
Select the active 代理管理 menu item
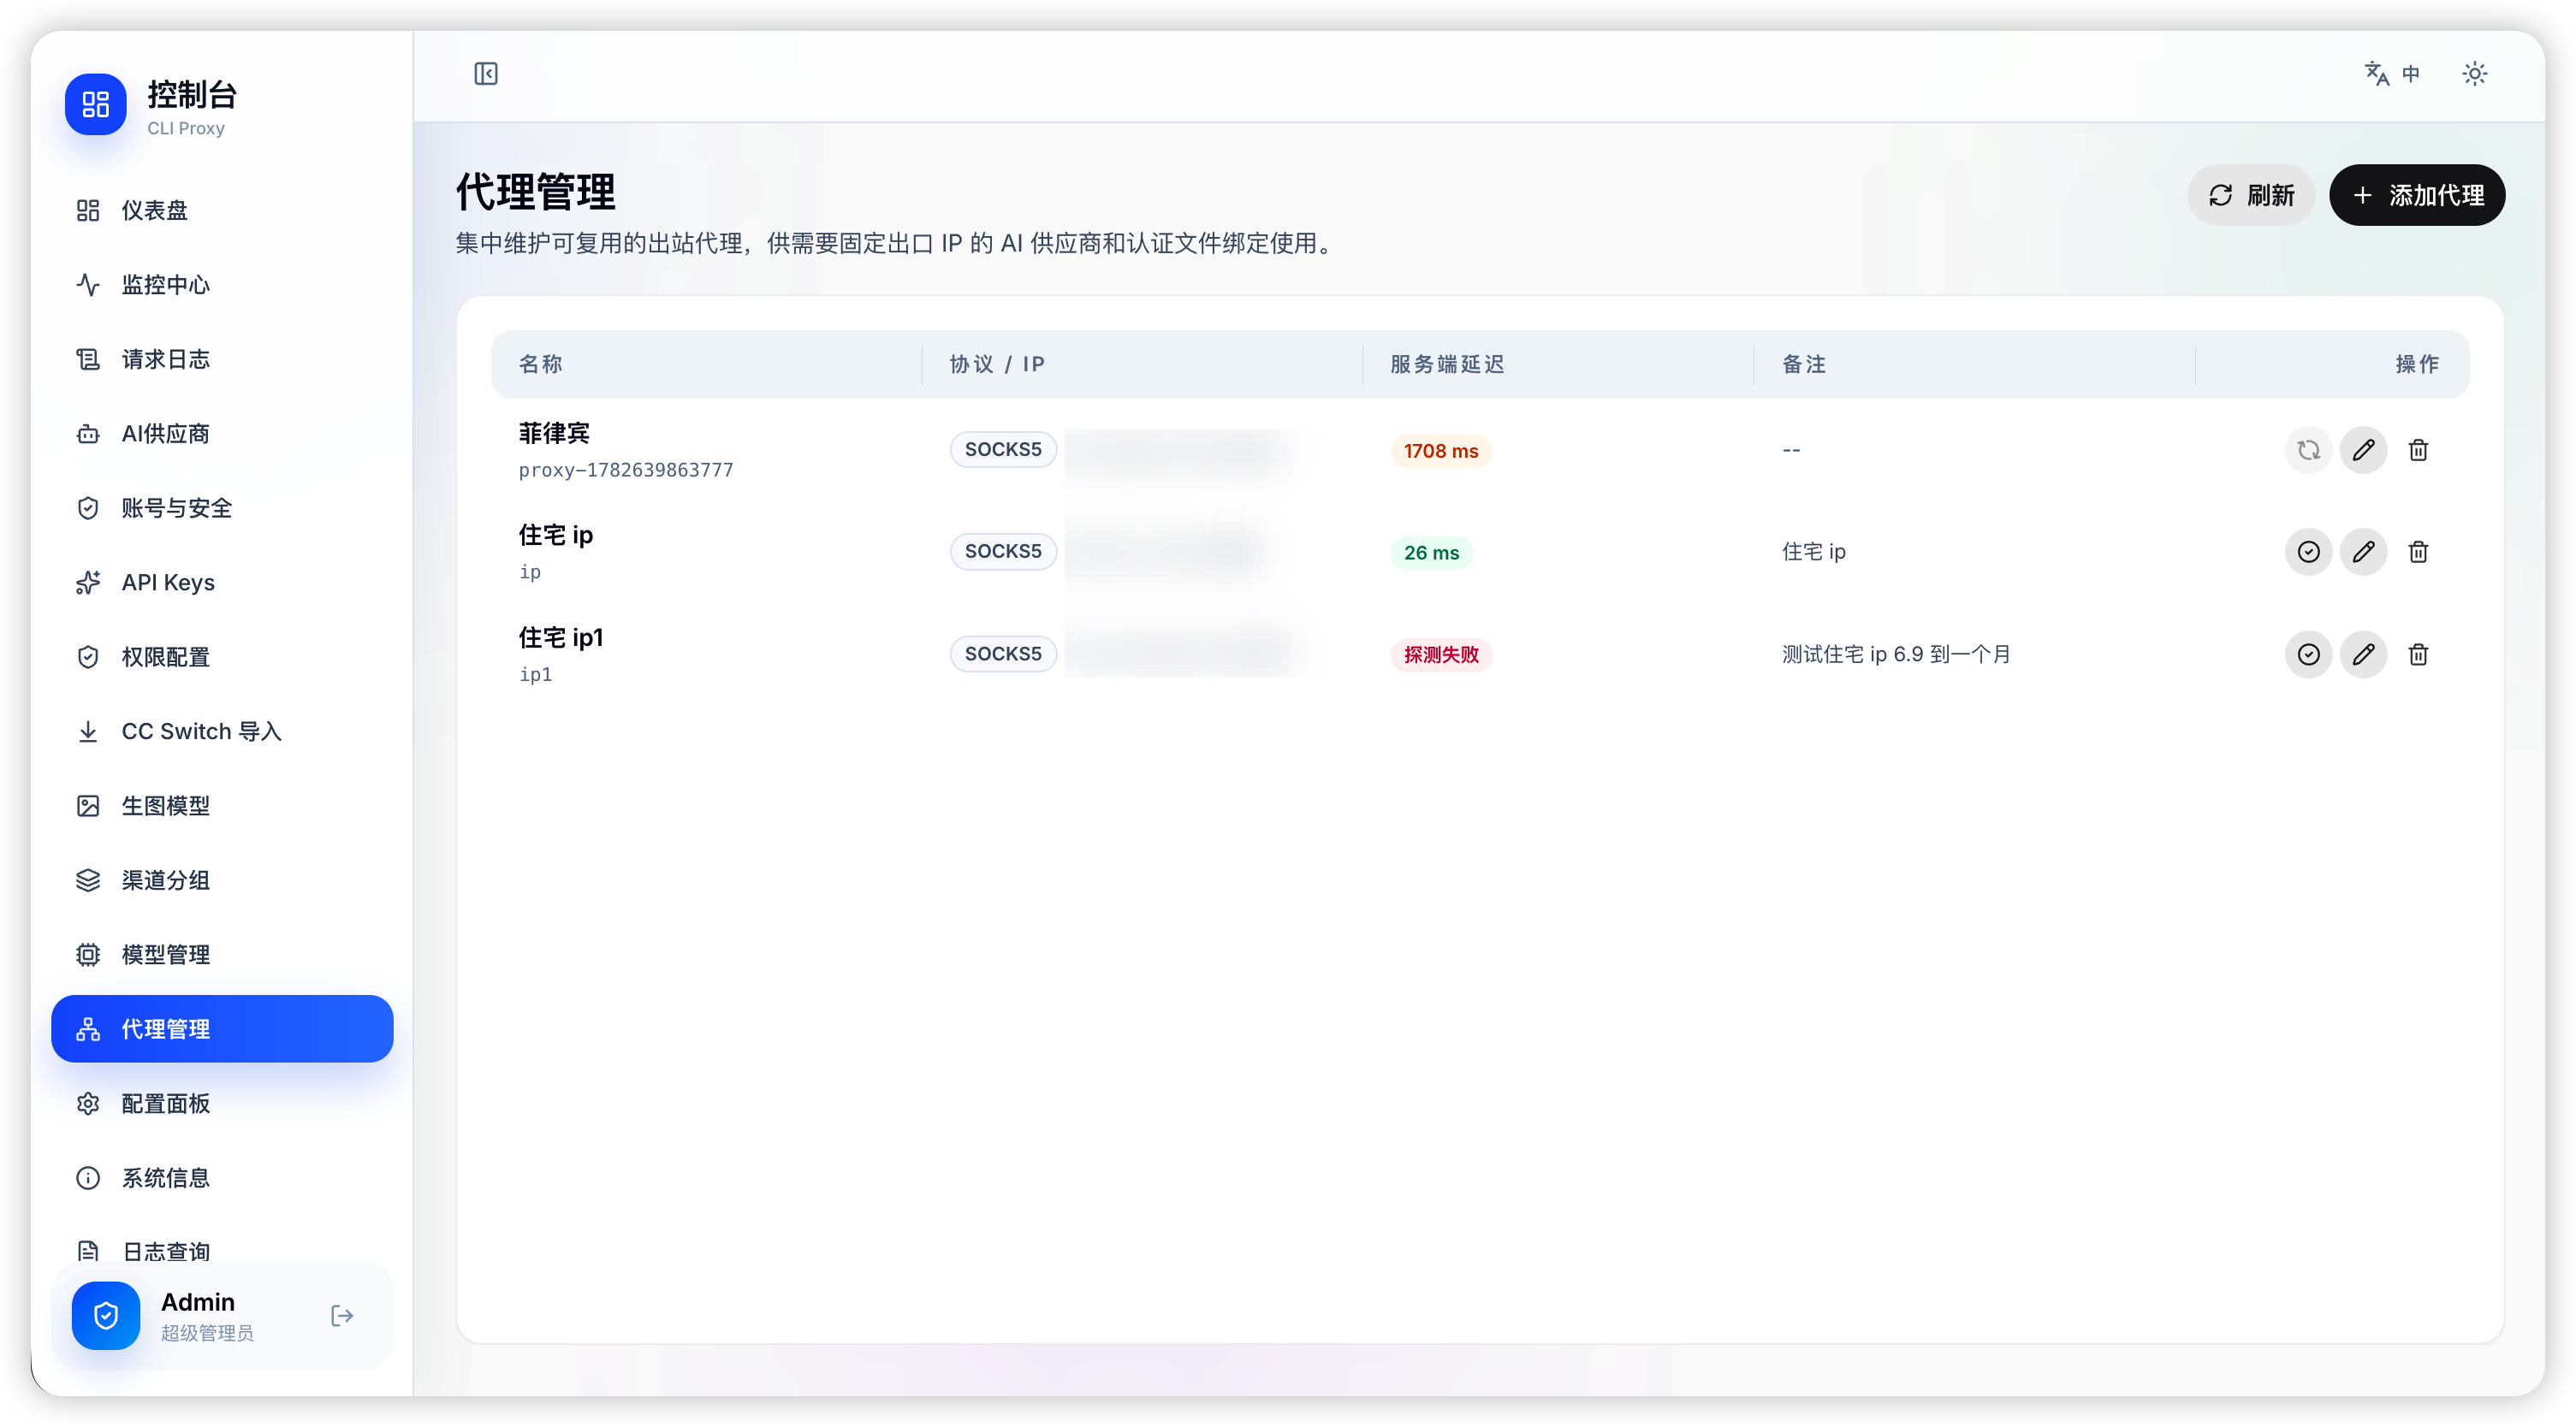[222, 1029]
